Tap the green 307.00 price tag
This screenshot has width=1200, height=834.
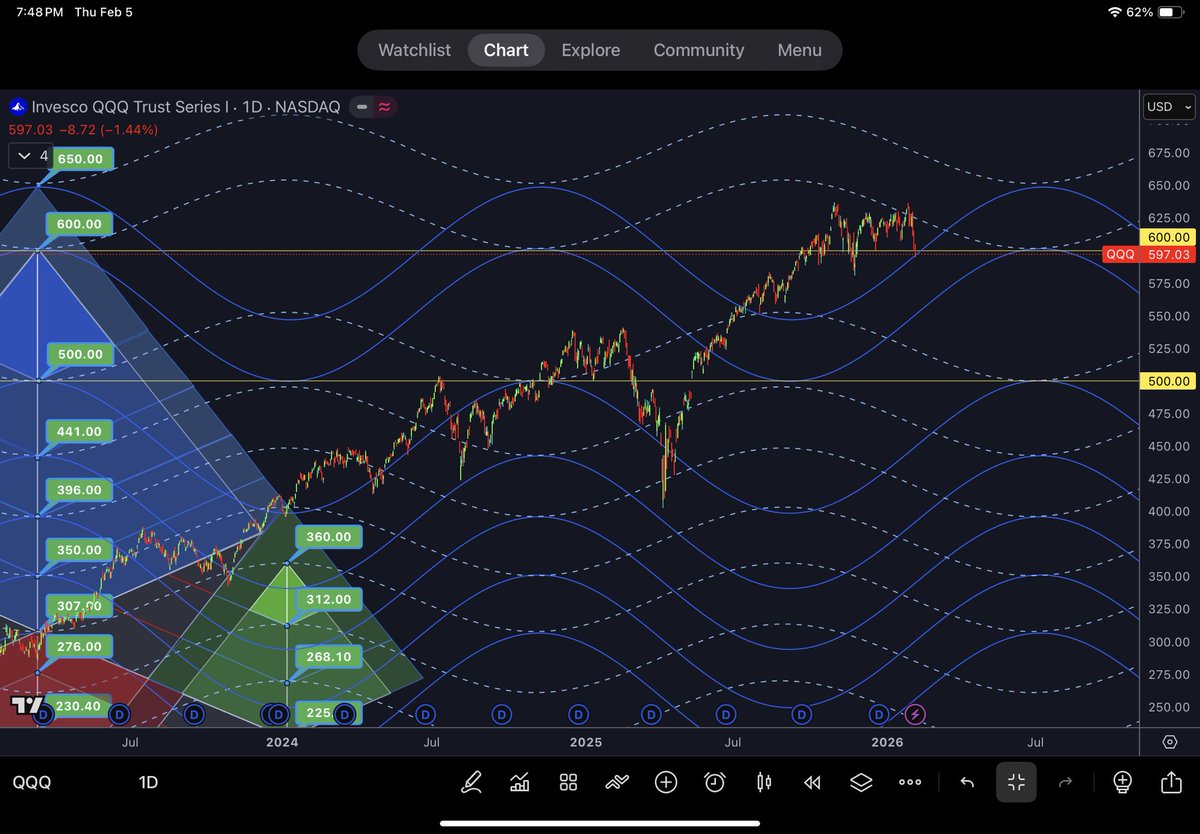pyautogui.click(x=80, y=607)
